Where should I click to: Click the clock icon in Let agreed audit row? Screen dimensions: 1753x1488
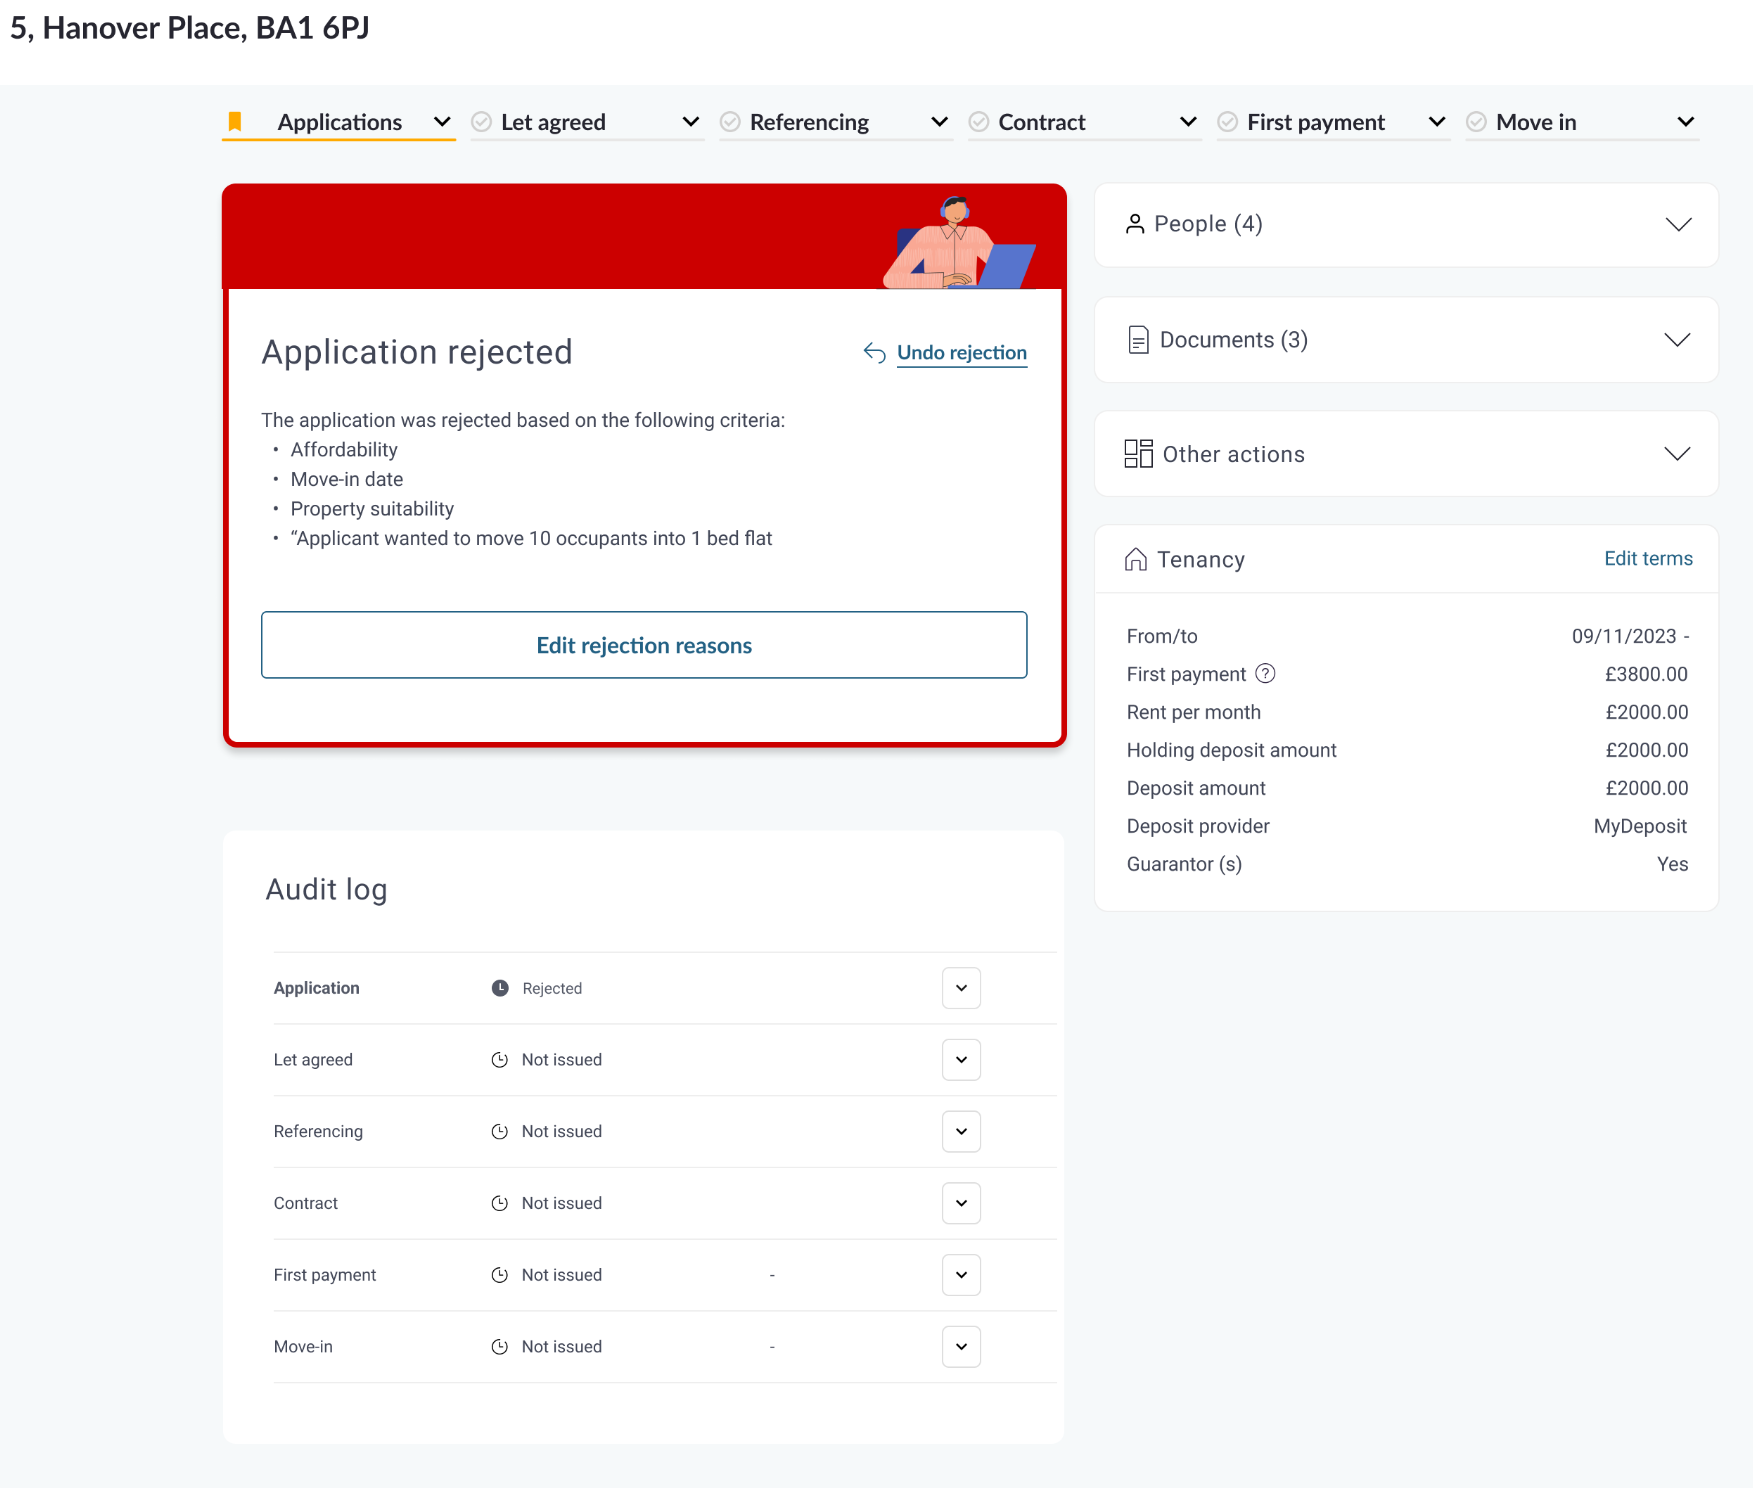[500, 1060]
